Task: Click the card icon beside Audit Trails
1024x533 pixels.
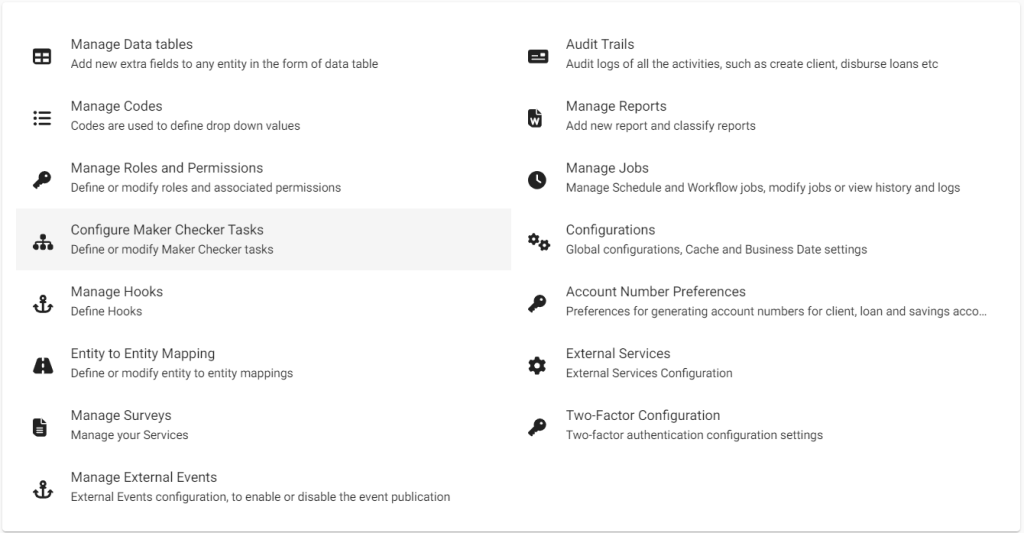Action: (x=538, y=57)
